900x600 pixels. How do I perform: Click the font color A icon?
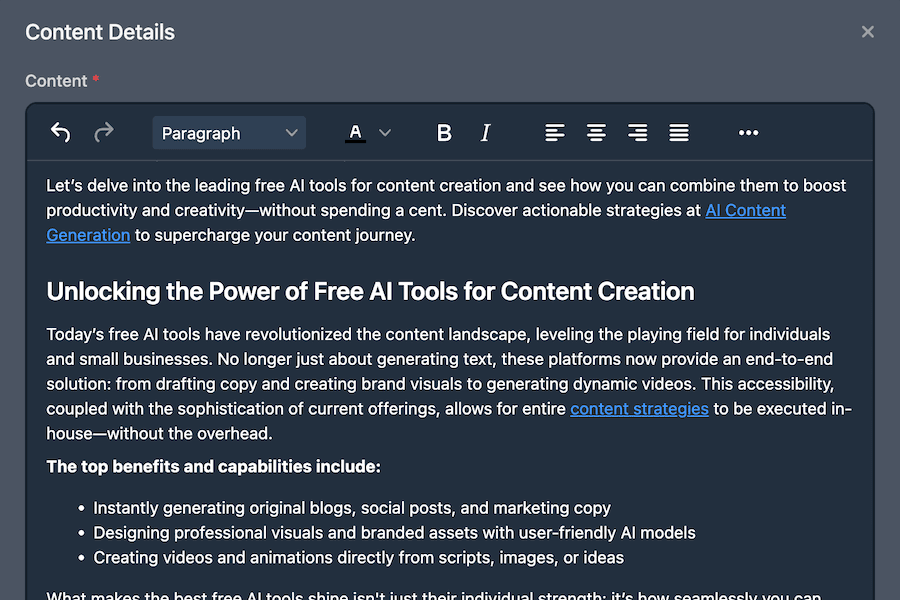pos(355,132)
